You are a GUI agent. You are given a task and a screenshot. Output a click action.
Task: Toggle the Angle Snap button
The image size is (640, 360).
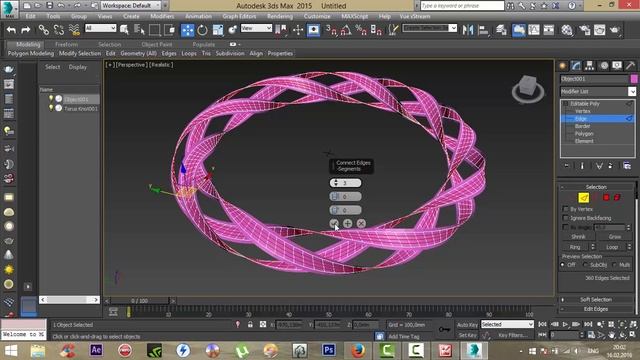pos(346,30)
